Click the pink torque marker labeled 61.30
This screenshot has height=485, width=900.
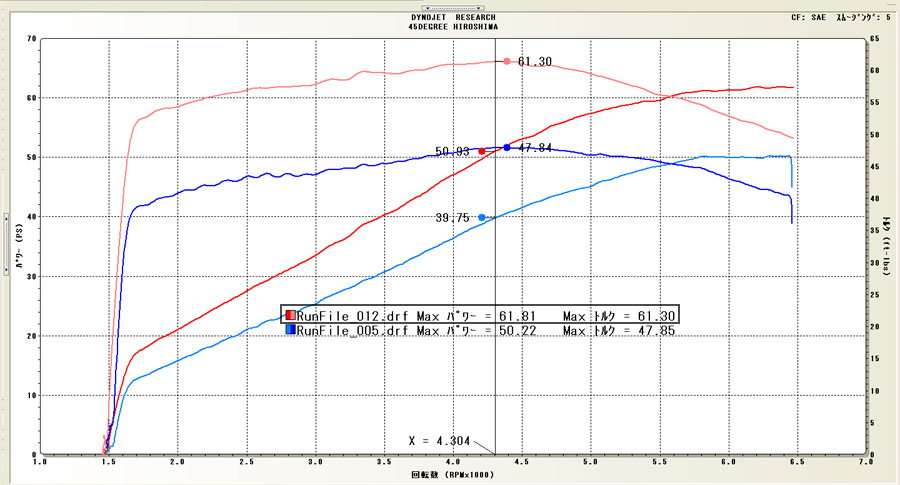click(x=507, y=61)
